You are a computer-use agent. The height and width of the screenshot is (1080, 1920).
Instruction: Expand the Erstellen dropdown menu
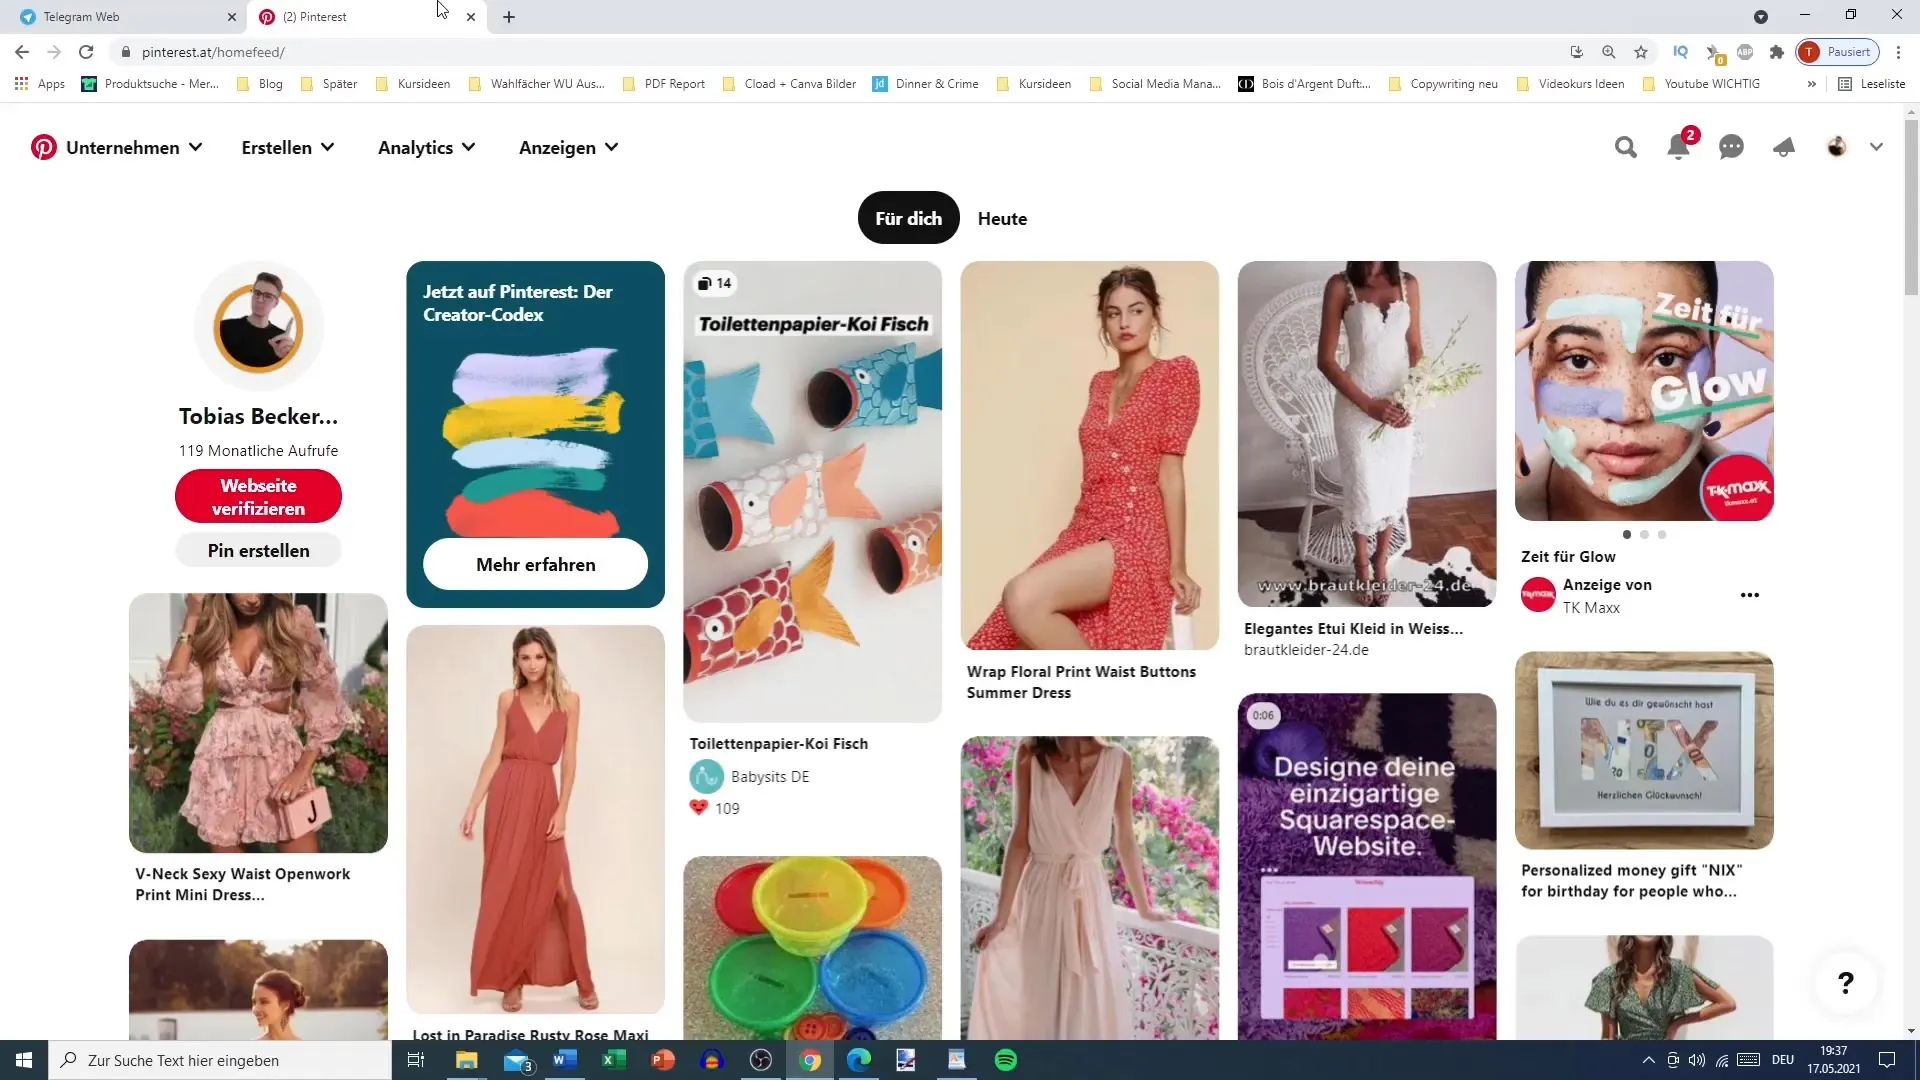[x=287, y=148]
